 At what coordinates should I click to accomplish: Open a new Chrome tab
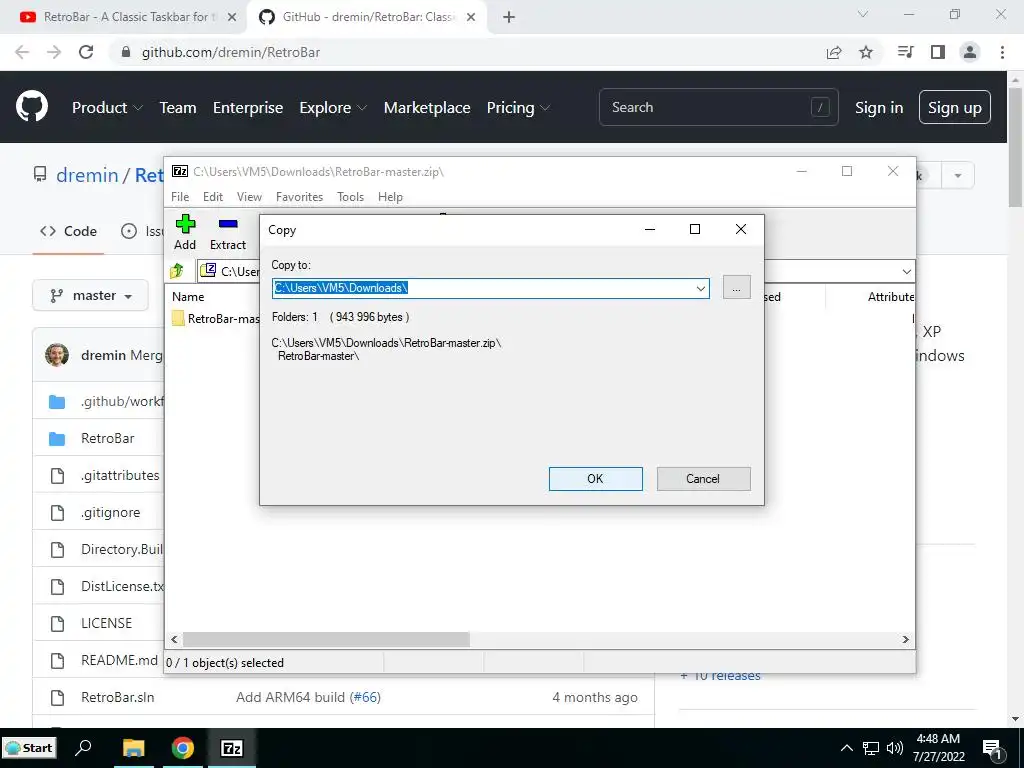509,17
